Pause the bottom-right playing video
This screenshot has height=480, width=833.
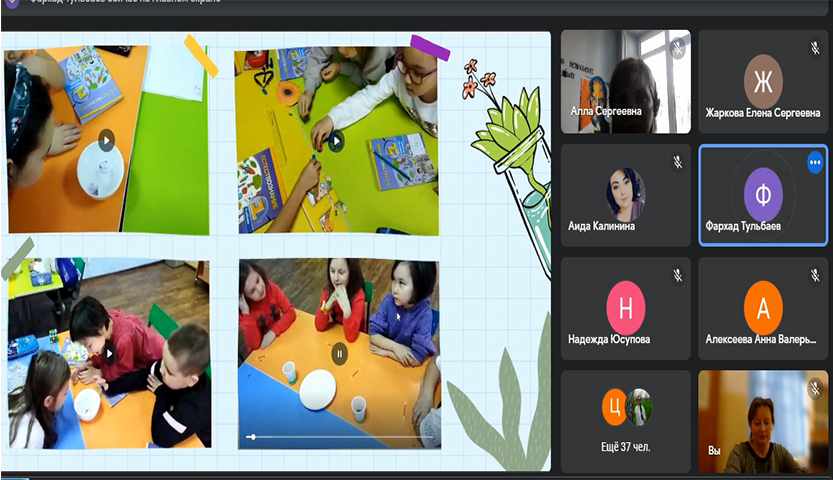tap(339, 352)
